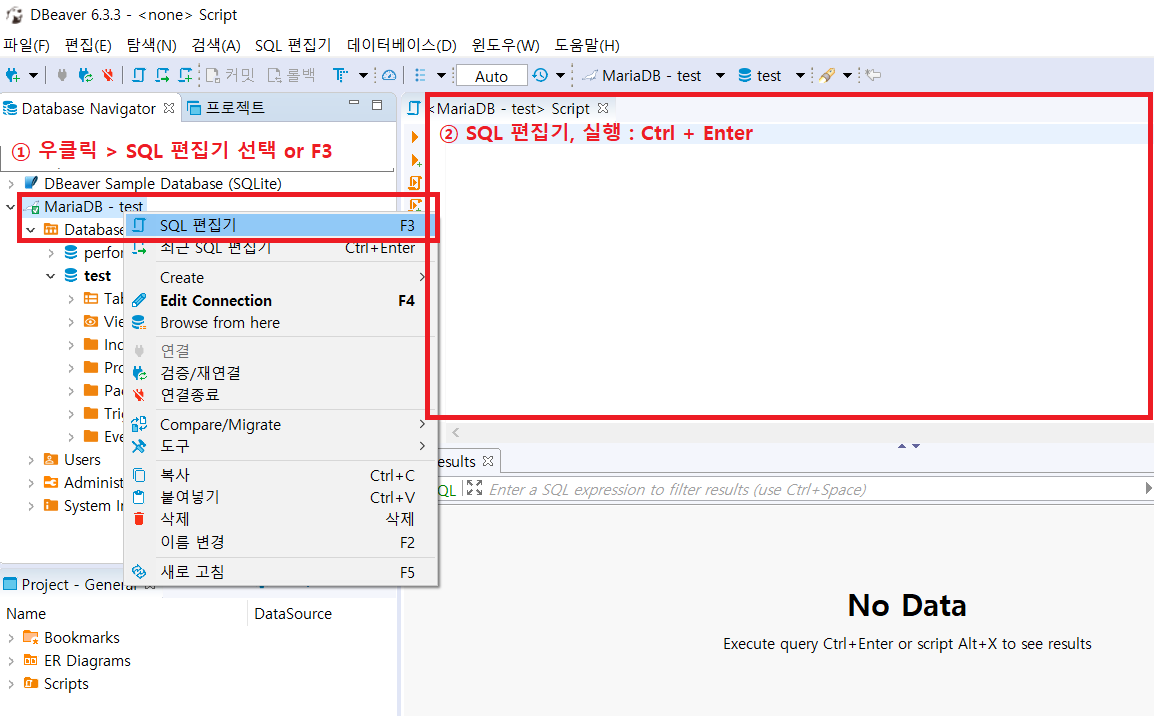Click Execute statement in new tab icon
This screenshot has width=1154, height=716.
coord(416,160)
